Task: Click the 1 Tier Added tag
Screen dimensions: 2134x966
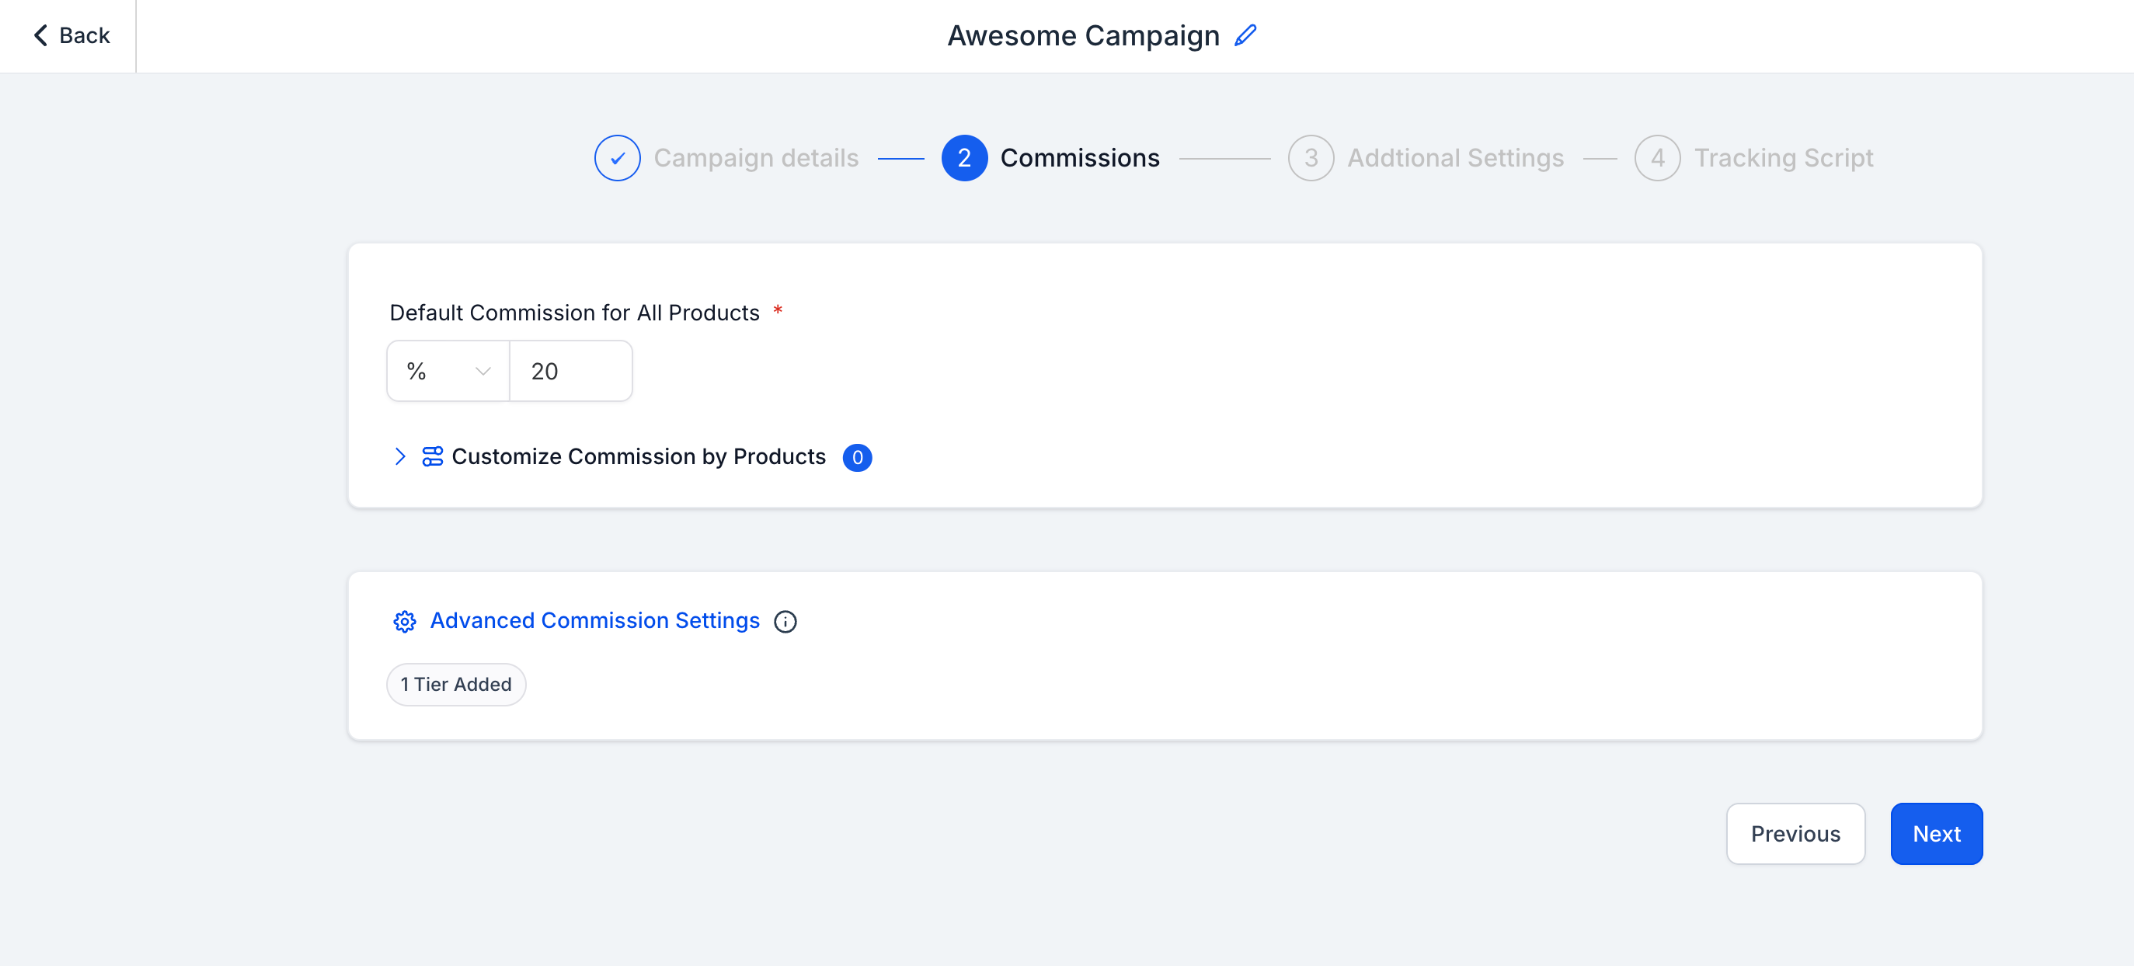Action: 456,685
